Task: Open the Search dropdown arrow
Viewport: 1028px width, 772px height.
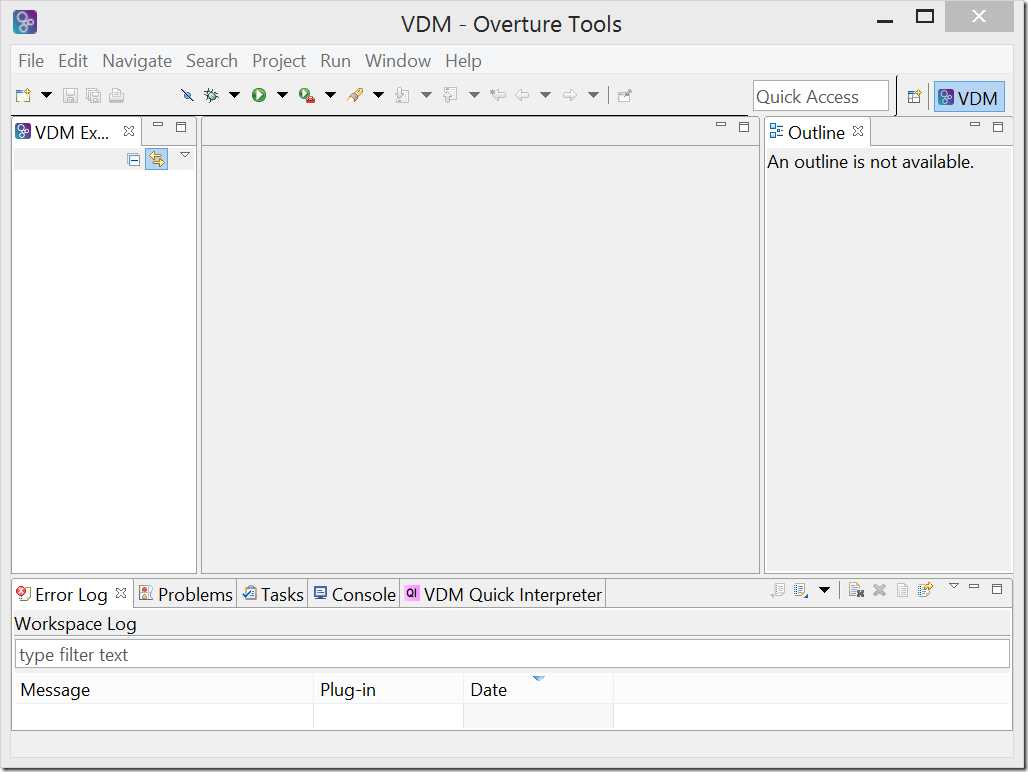Action: tap(378, 96)
